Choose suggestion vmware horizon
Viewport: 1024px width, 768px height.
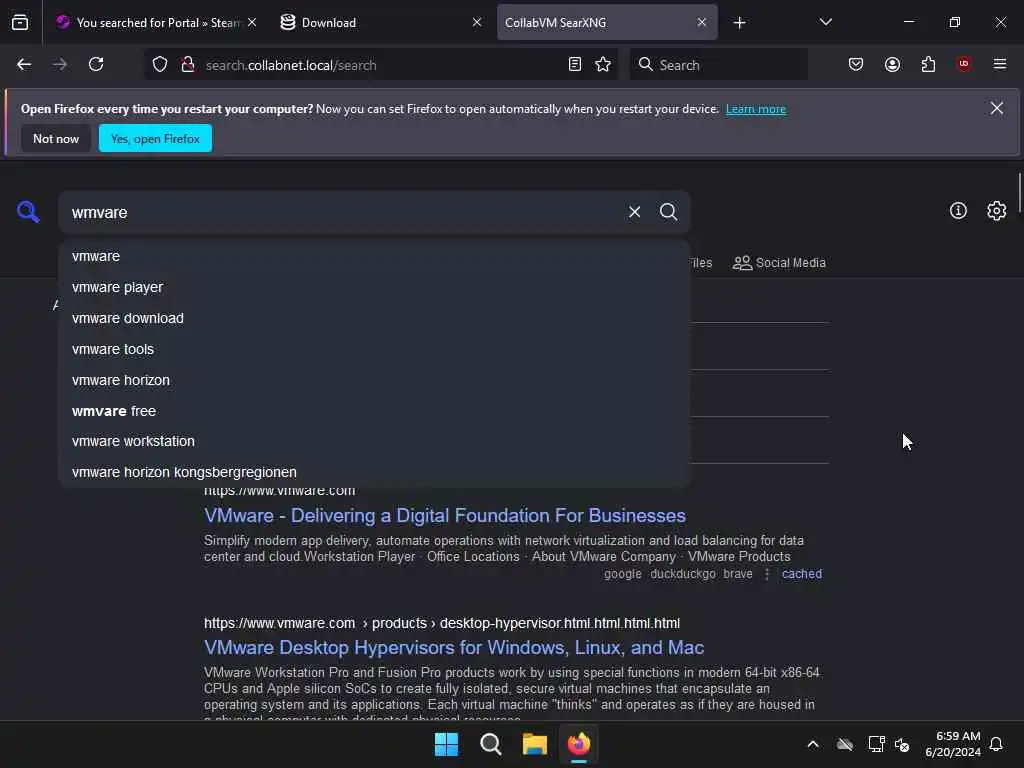point(375,380)
